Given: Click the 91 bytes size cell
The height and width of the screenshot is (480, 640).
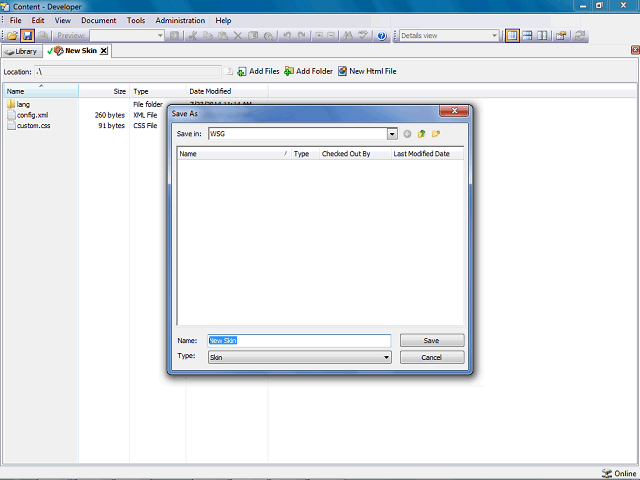Looking at the screenshot, I should pyautogui.click(x=111, y=126).
